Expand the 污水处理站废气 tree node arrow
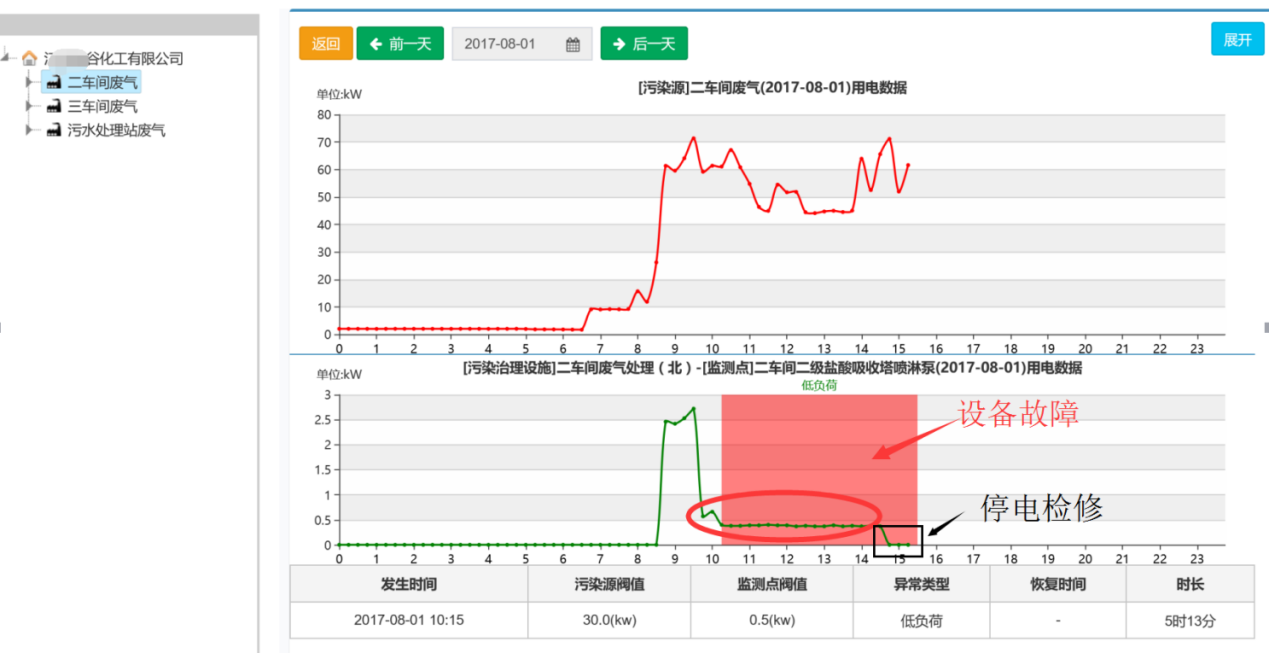The width and height of the screenshot is (1269, 653). (30, 130)
